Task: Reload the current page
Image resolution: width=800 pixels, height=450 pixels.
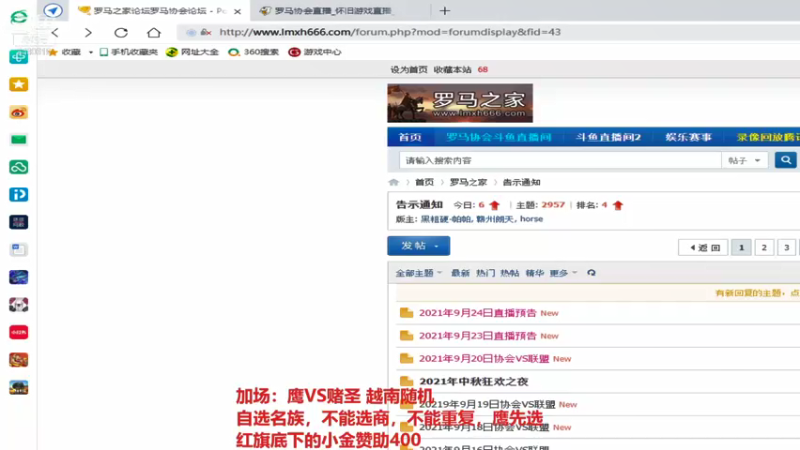Action: tap(121, 33)
